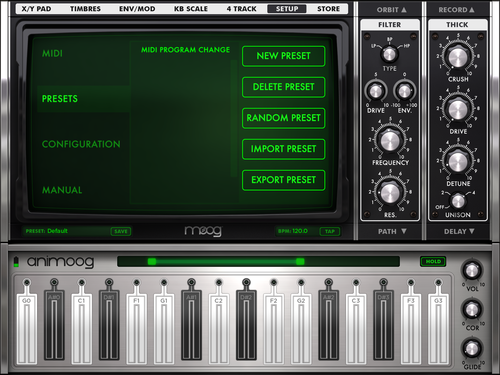Viewport: 500px width, 375px height.
Task: Play the G2 key
Action: click(x=301, y=328)
